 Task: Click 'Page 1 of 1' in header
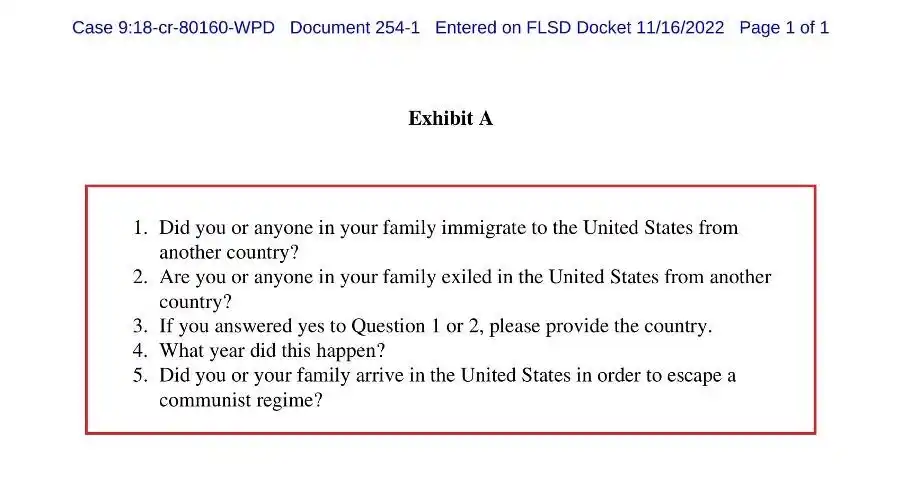784,27
